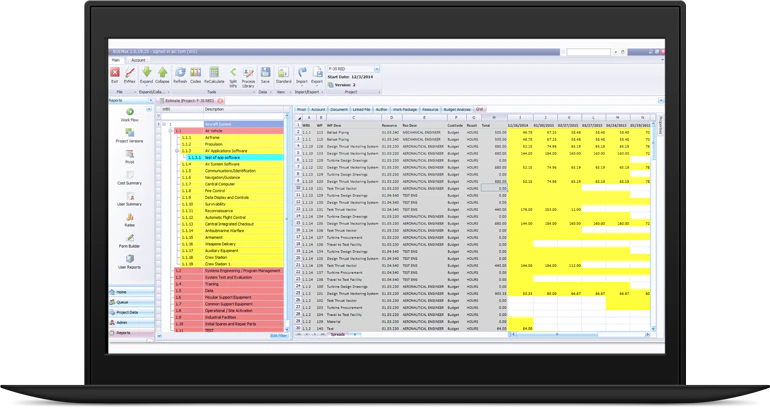
Task: Select the Budget Analysis tab
Action: (x=457, y=109)
